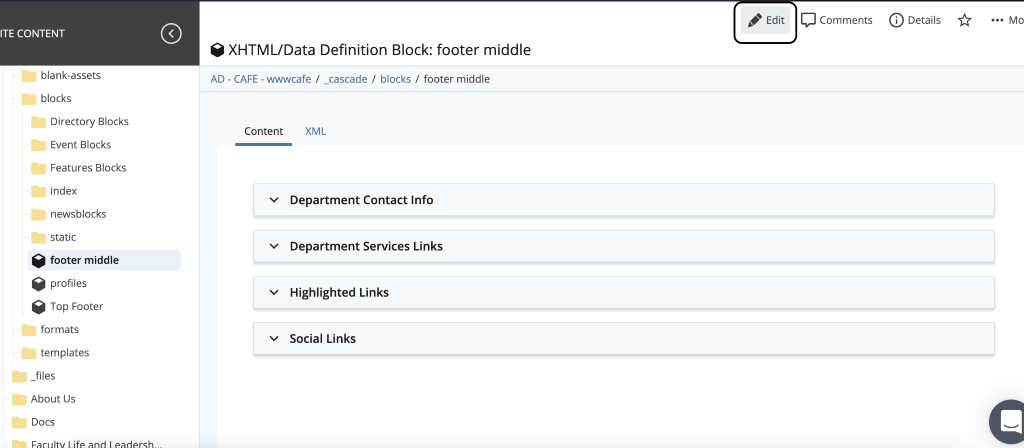This screenshot has height=448, width=1024.
Task: Open the Docs folder
Action: (x=42, y=422)
